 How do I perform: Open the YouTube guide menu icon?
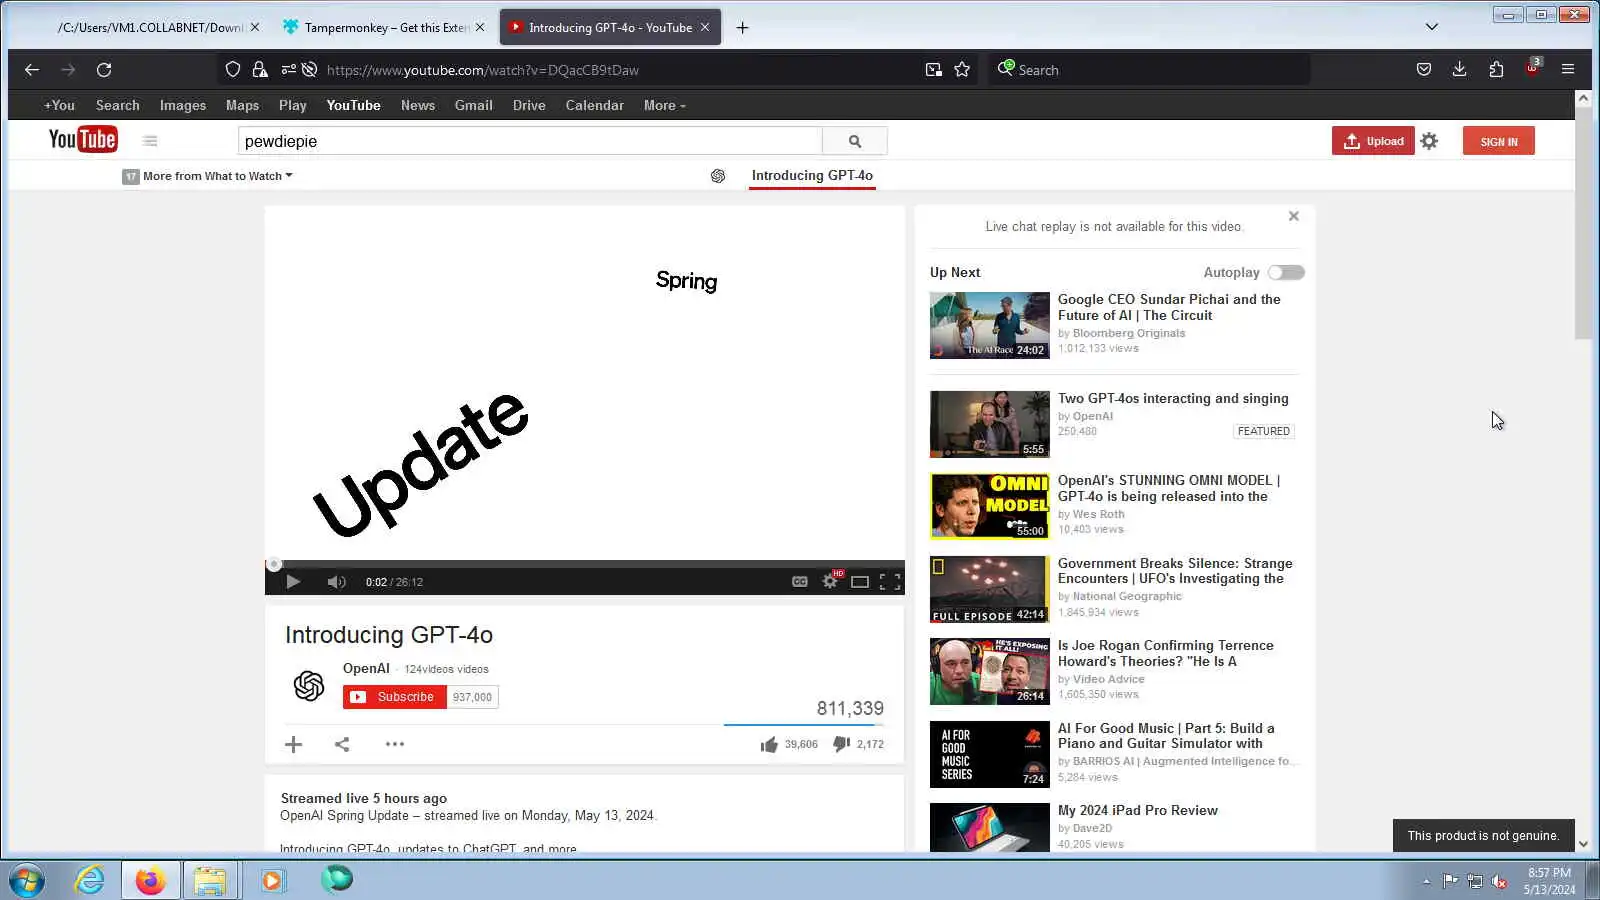pos(150,141)
